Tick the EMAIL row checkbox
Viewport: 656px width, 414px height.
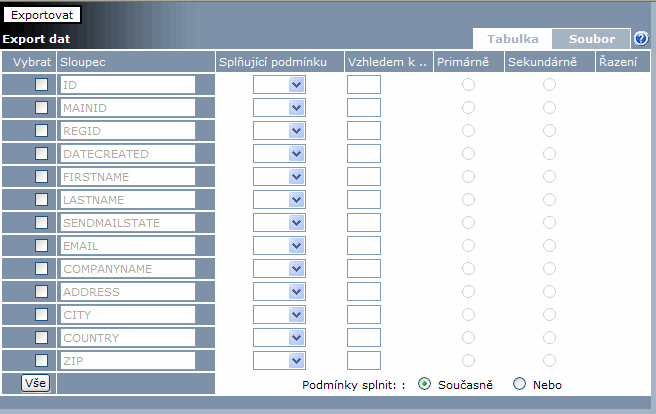point(41,245)
